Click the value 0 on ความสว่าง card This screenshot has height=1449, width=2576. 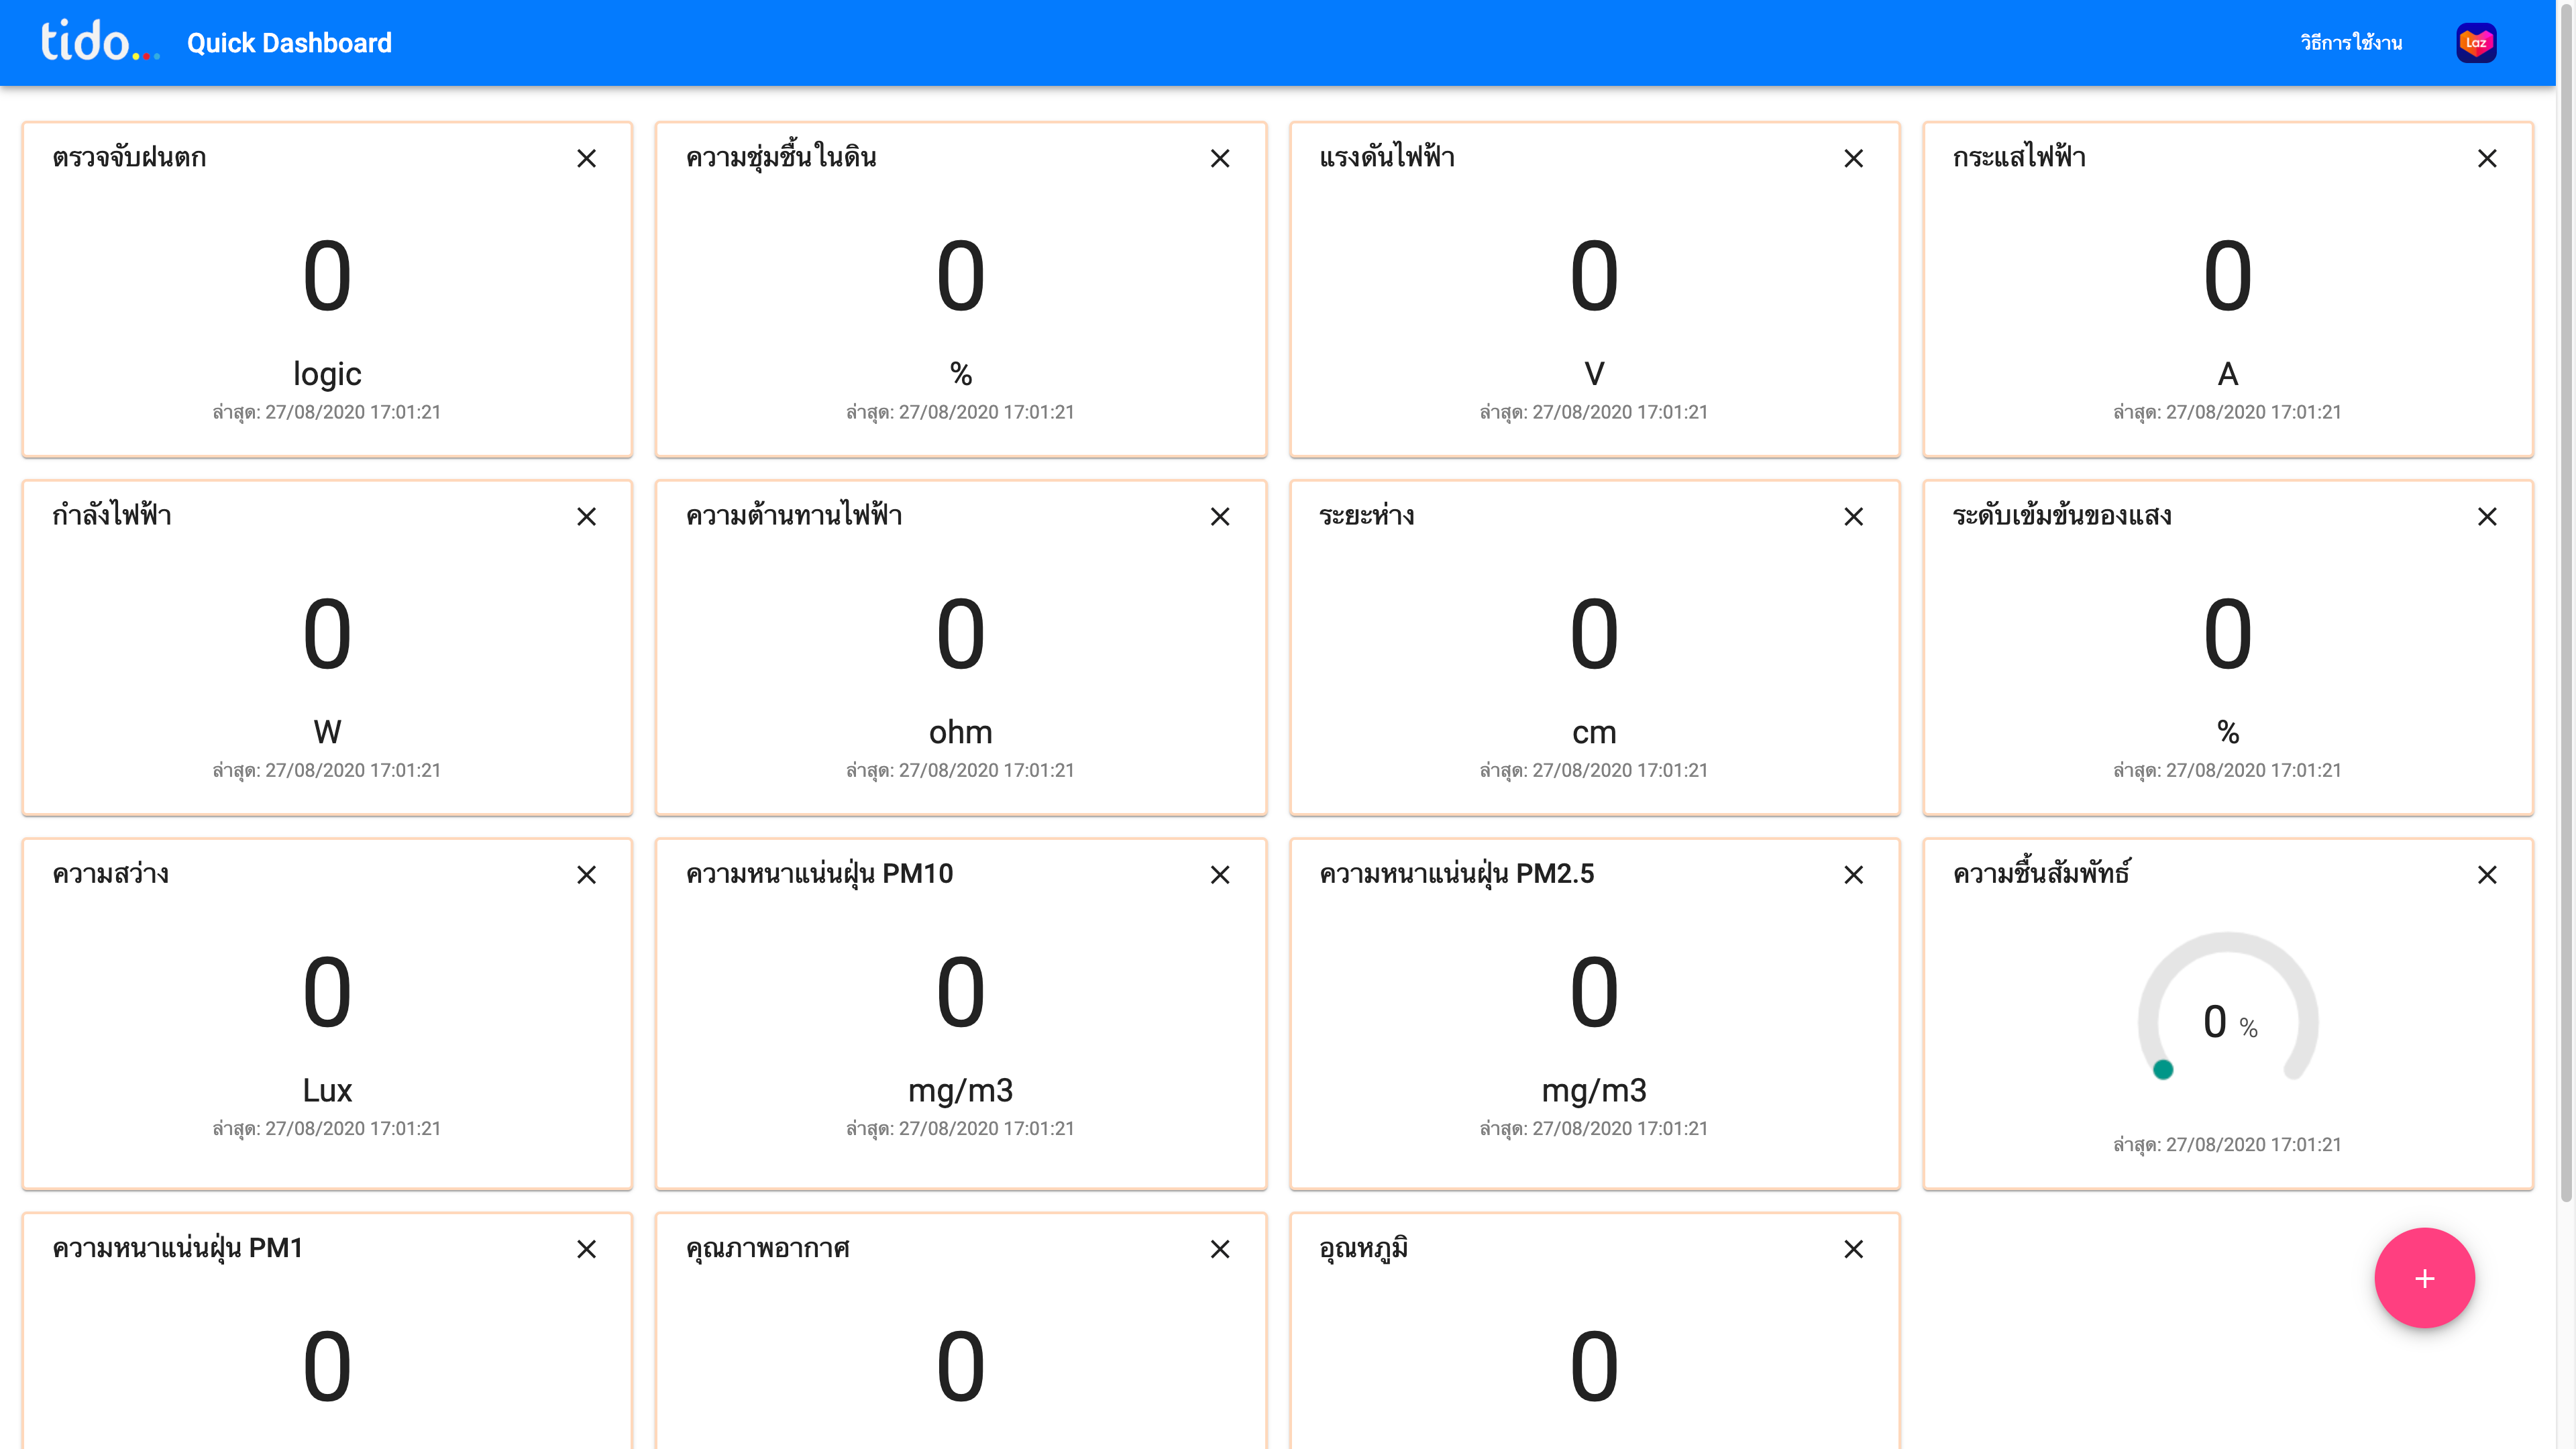(327, 992)
